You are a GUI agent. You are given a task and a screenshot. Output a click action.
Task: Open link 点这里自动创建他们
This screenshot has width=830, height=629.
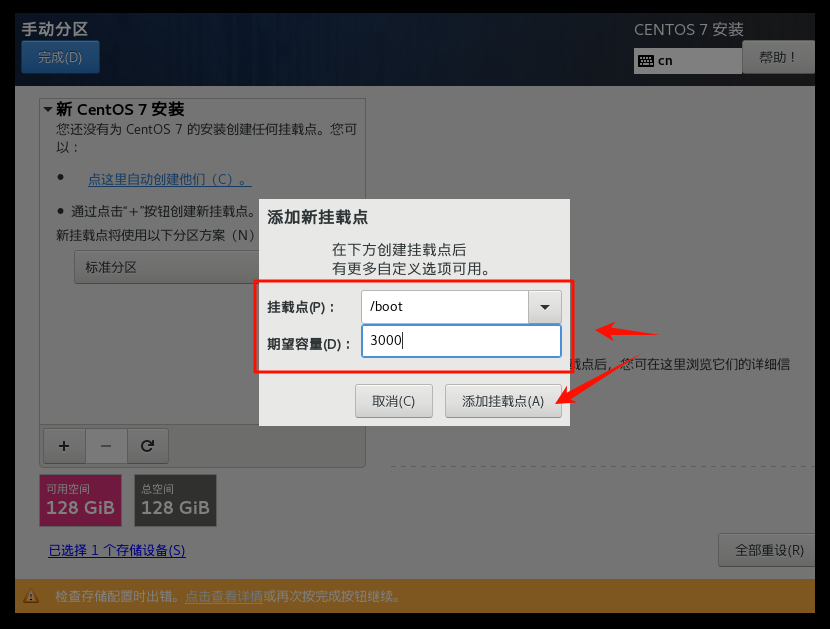pyautogui.click(x=168, y=179)
